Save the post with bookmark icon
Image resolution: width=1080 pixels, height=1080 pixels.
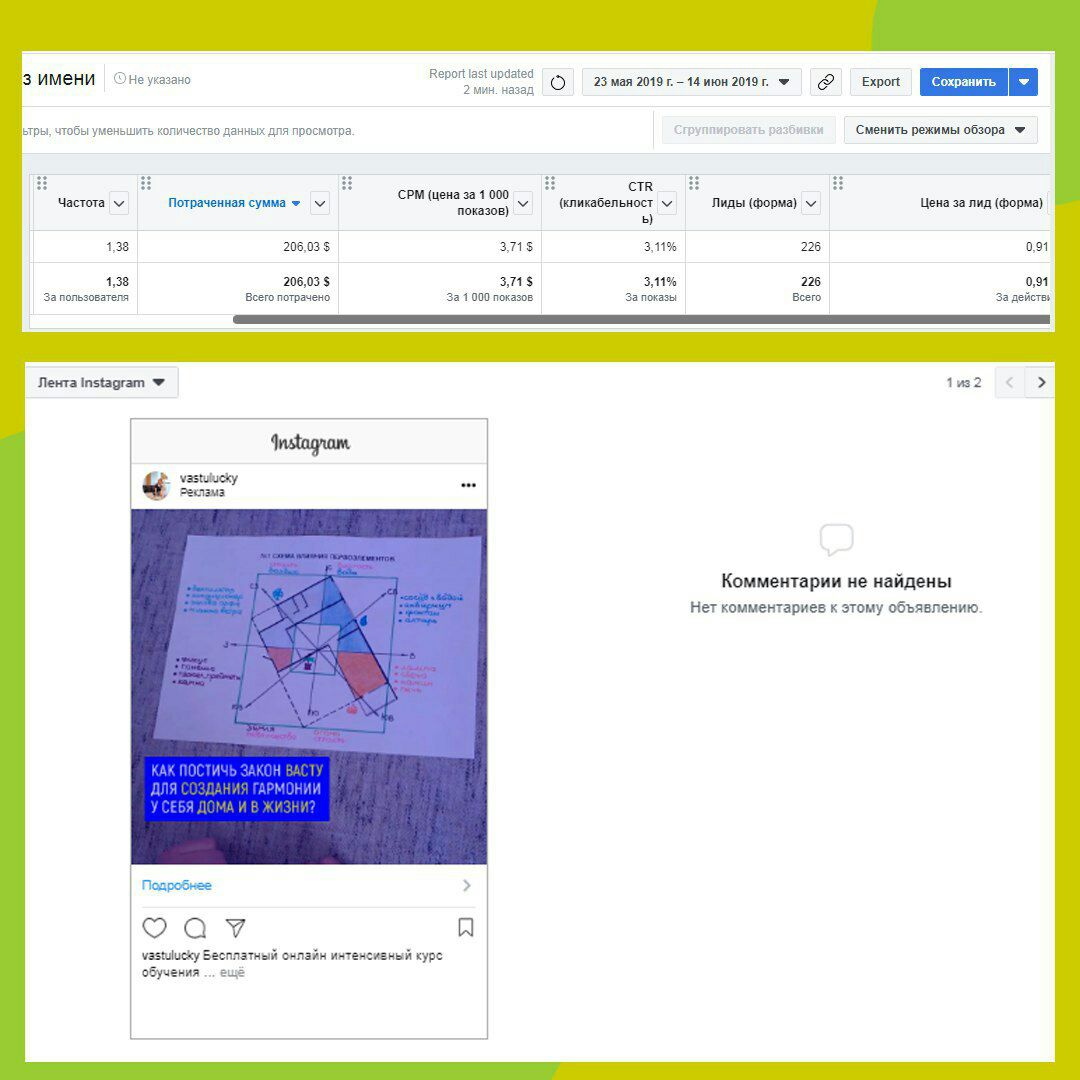point(466,928)
